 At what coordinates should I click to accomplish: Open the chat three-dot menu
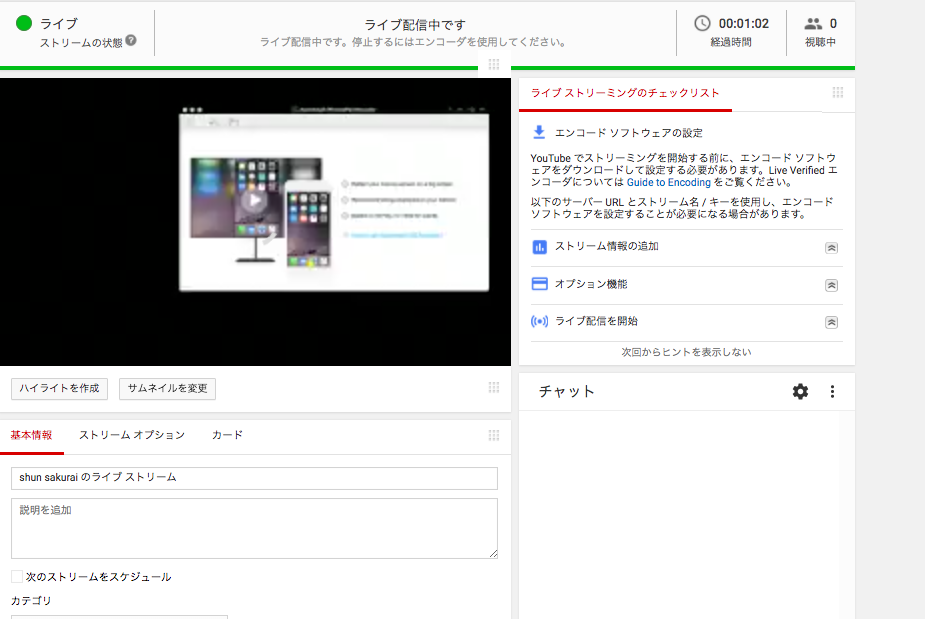point(833,392)
